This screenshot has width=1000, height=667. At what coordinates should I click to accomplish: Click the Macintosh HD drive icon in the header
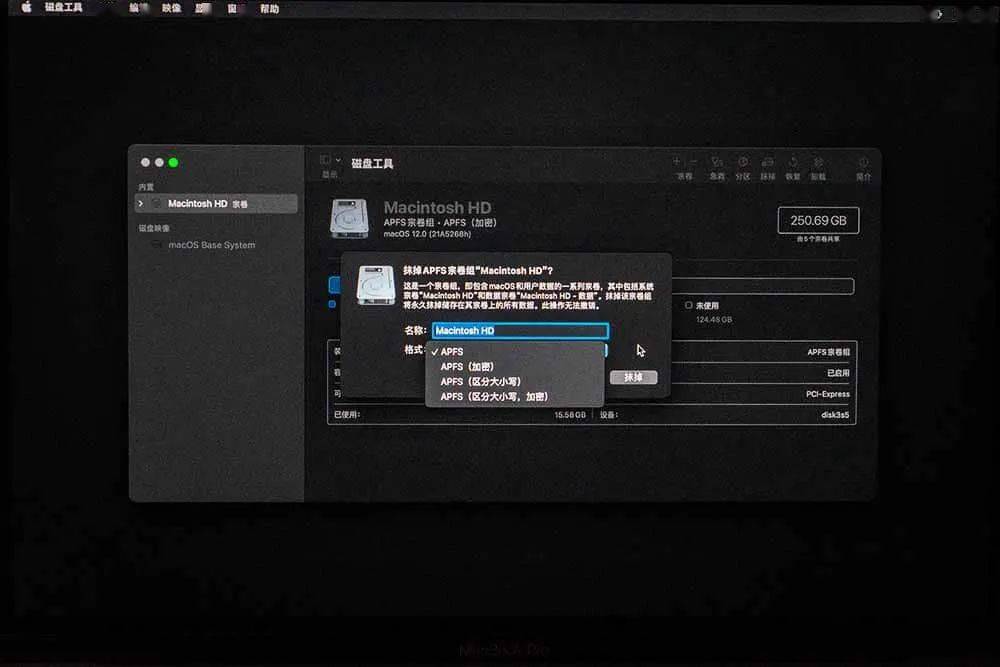[x=349, y=219]
